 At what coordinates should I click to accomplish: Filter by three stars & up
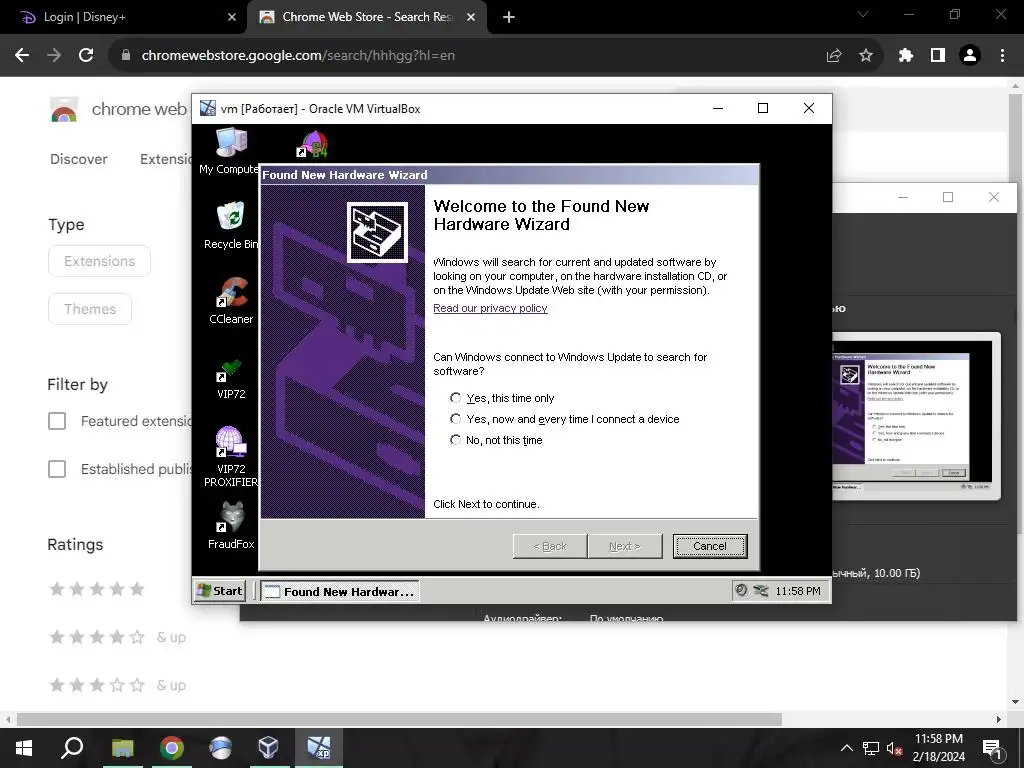[118, 685]
